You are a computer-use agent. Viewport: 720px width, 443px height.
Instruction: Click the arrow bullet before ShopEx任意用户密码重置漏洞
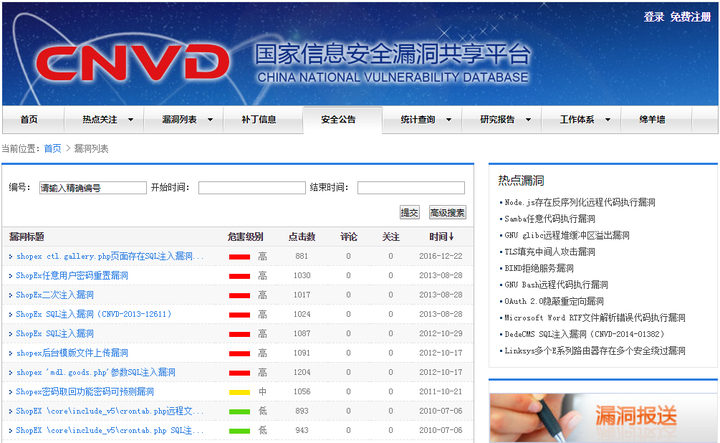tap(11, 276)
